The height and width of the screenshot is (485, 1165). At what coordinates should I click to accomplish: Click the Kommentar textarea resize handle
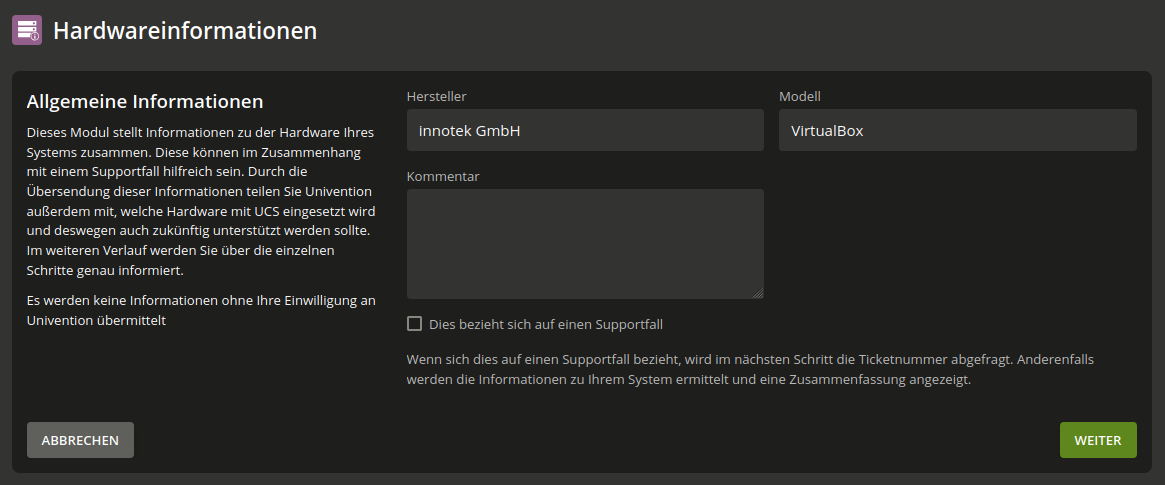758,293
